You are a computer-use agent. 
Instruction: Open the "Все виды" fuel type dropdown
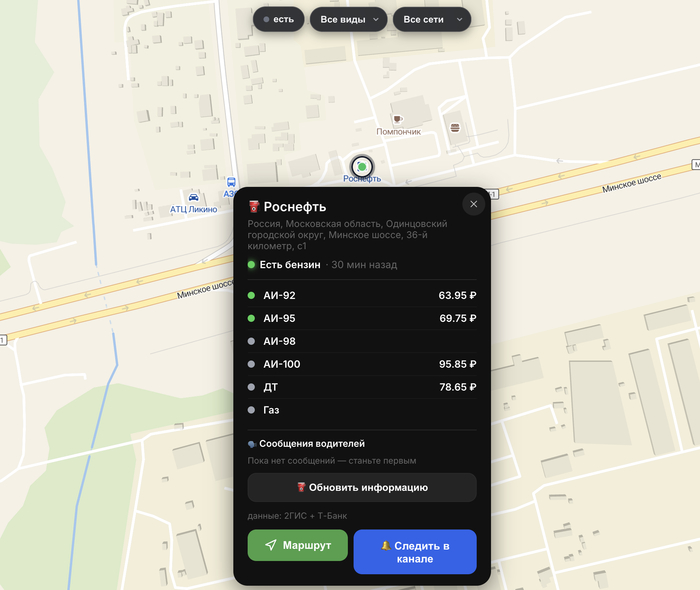pos(349,20)
